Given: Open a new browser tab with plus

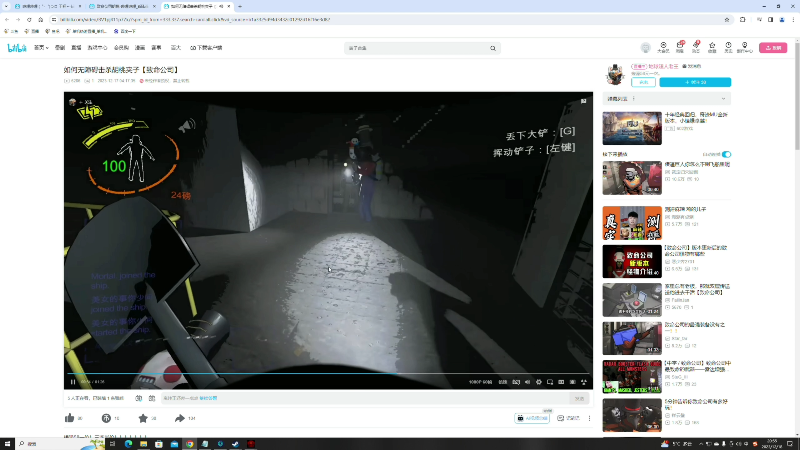Looking at the screenshot, I should pos(240,6).
